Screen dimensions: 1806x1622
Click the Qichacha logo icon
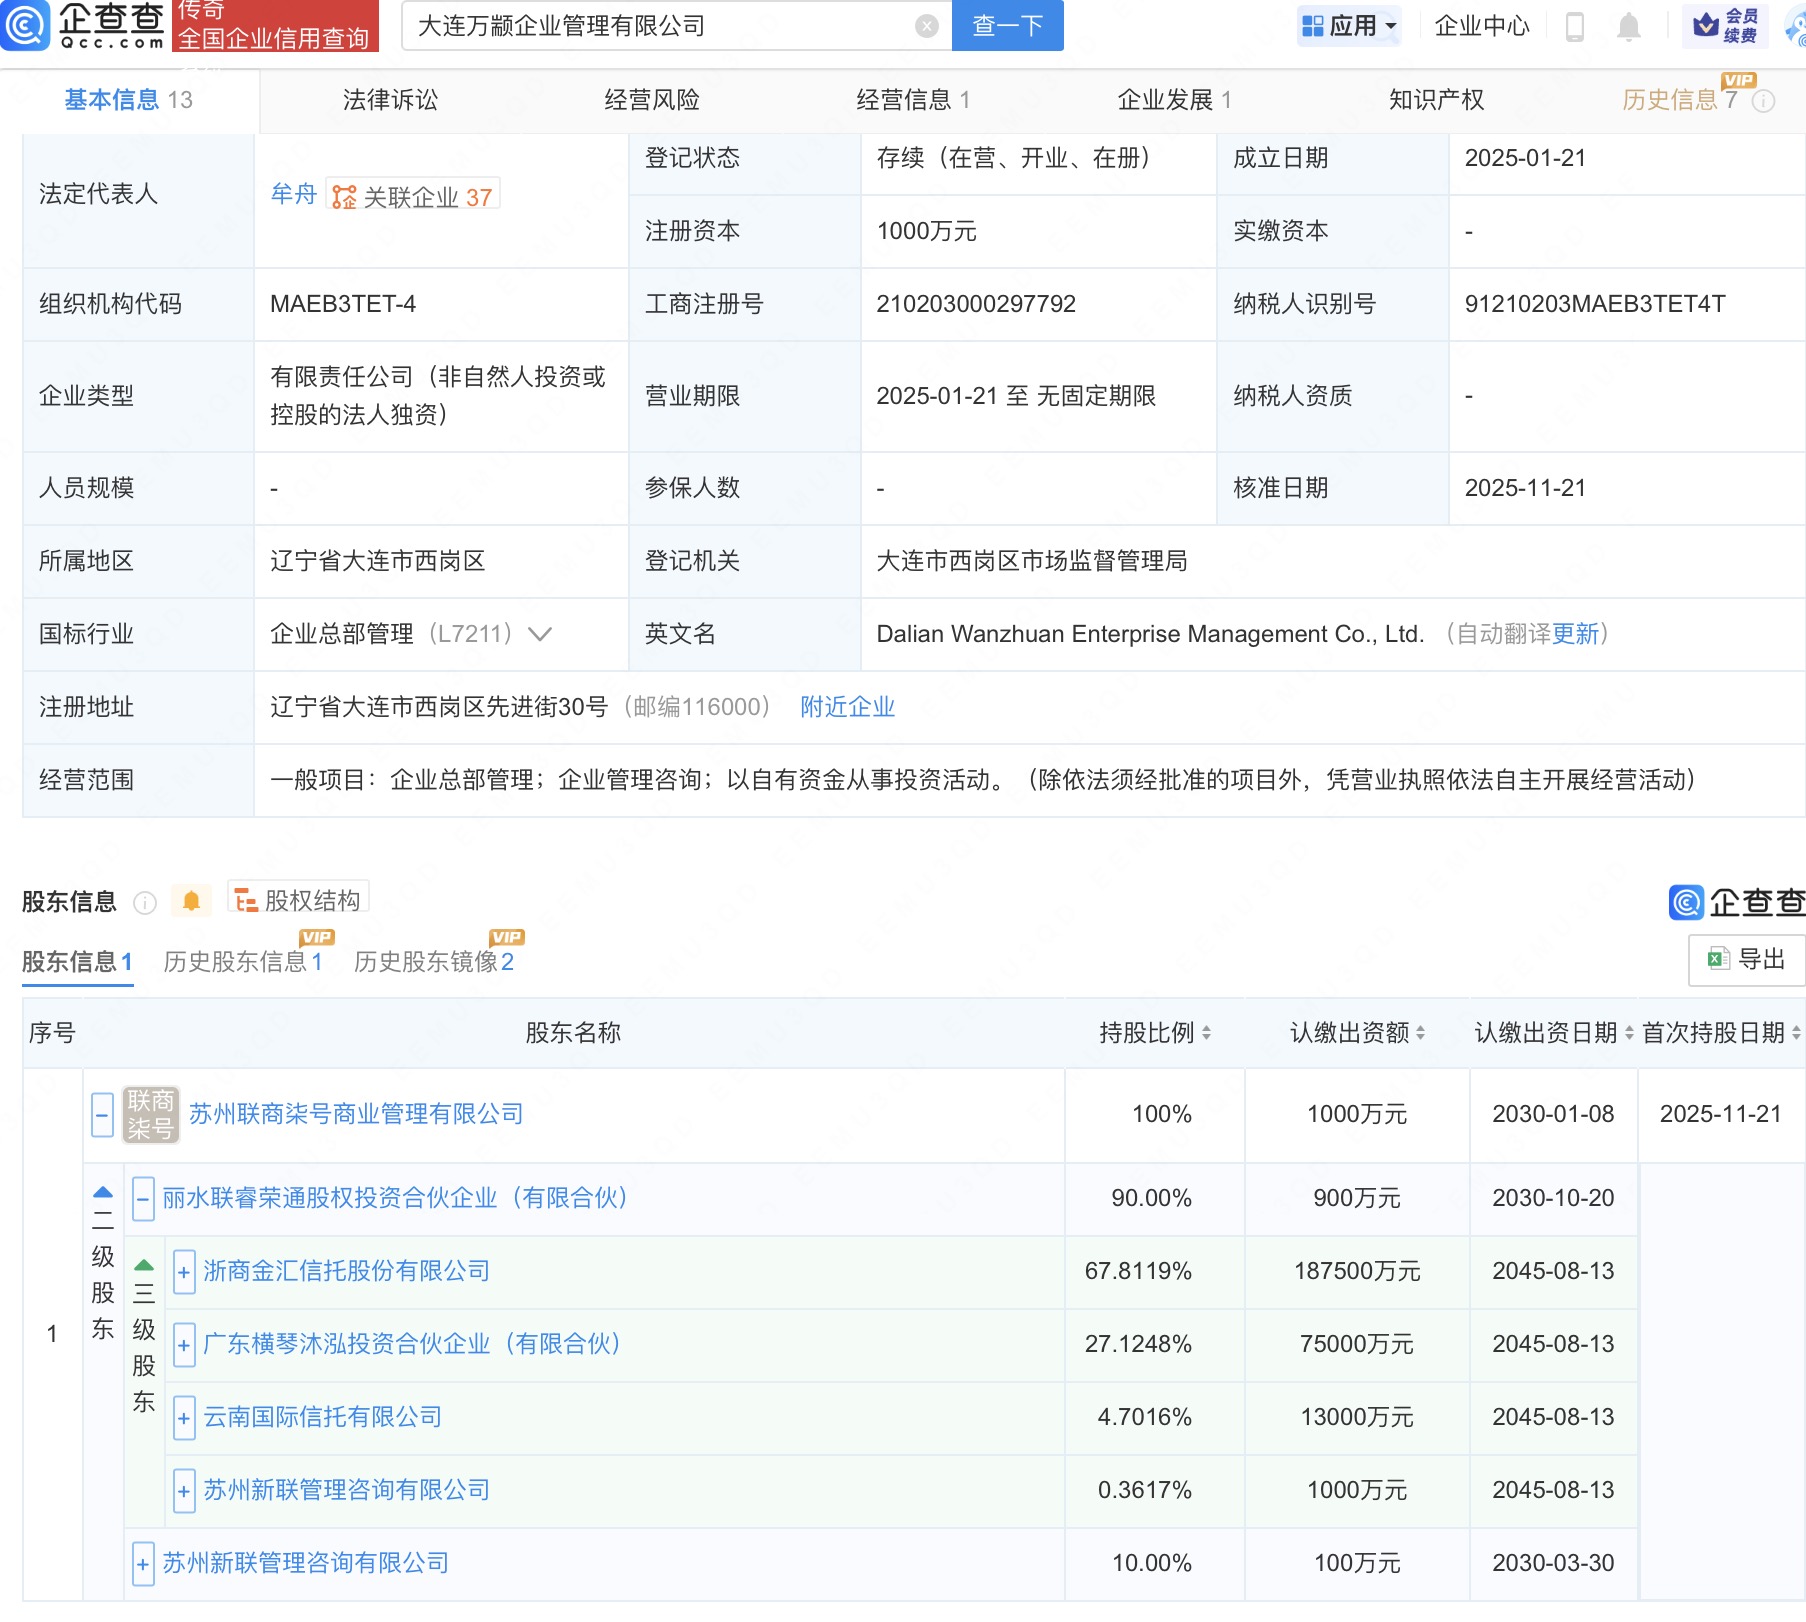(26, 26)
